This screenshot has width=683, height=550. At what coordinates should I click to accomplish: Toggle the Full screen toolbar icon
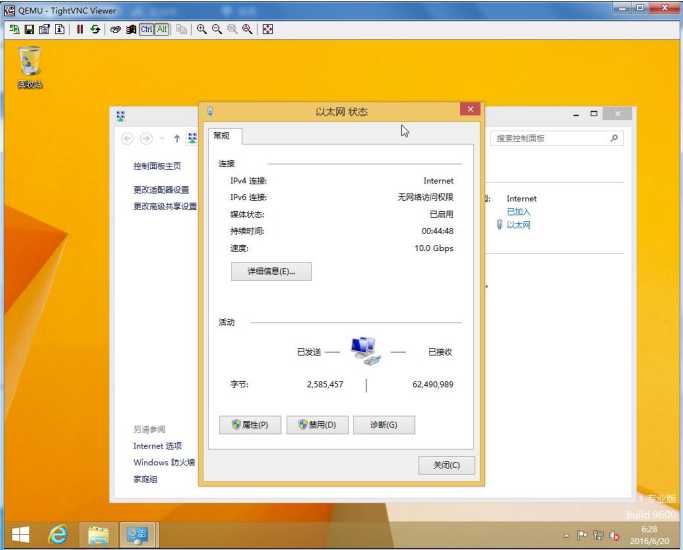click(268, 29)
